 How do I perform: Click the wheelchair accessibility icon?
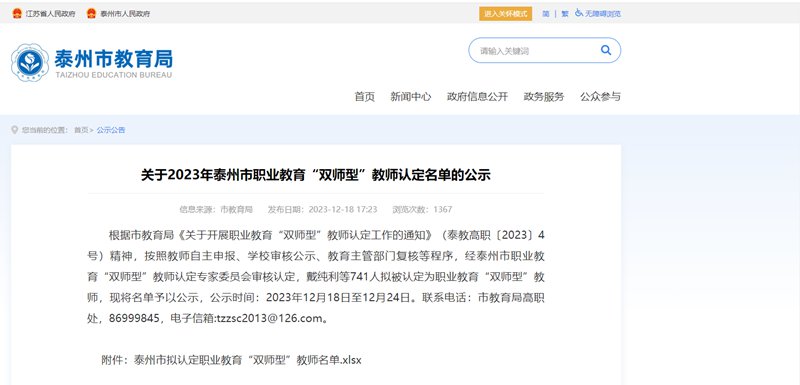[579, 13]
